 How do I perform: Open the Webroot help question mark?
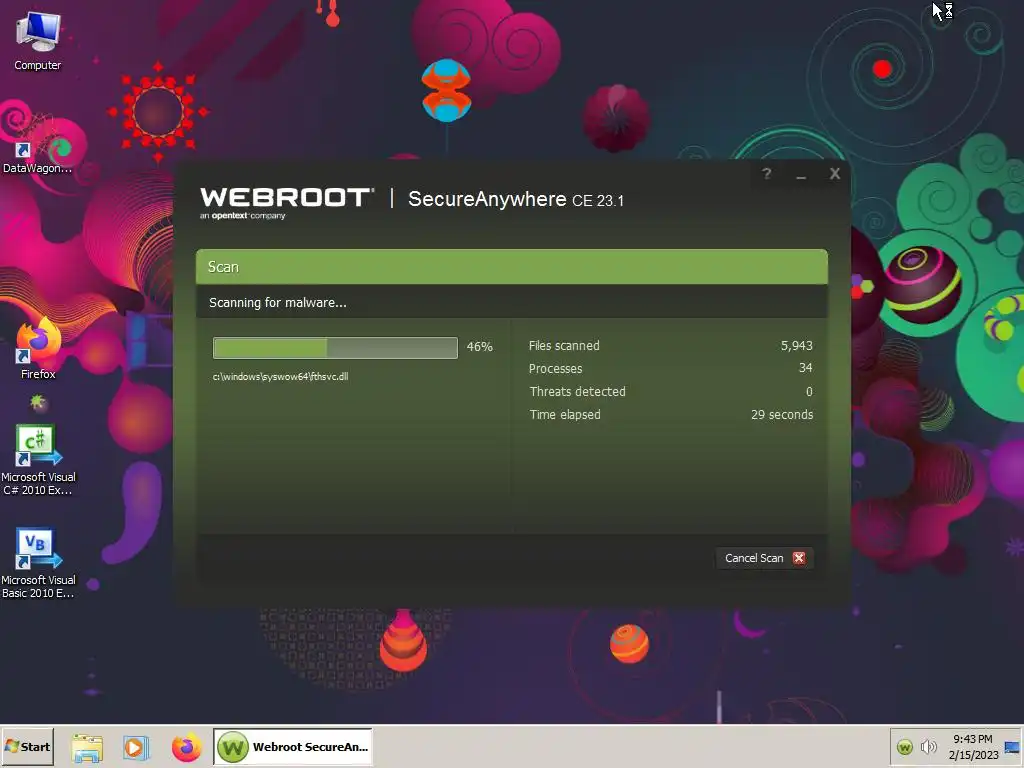(x=767, y=174)
